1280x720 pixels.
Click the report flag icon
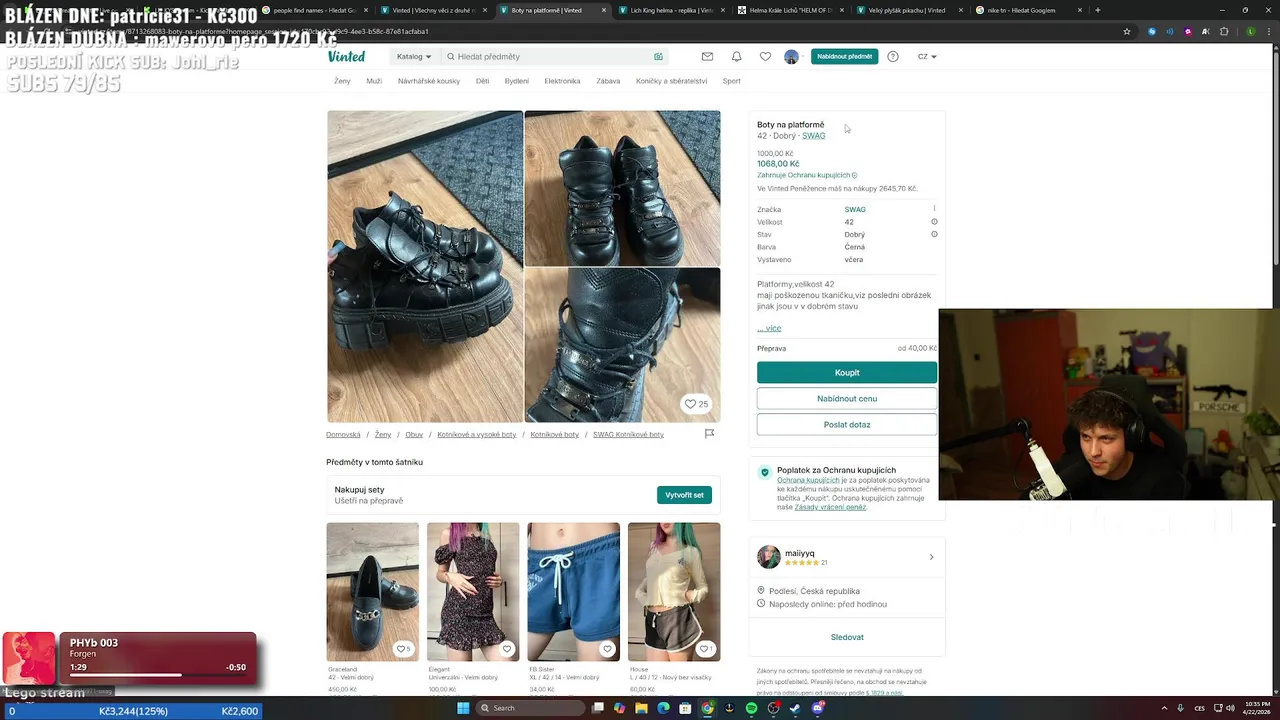(x=709, y=434)
